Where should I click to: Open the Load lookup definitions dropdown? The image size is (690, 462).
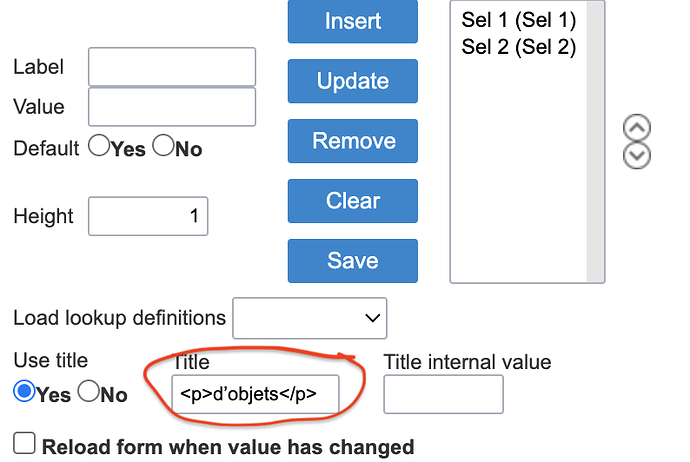pos(310,318)
